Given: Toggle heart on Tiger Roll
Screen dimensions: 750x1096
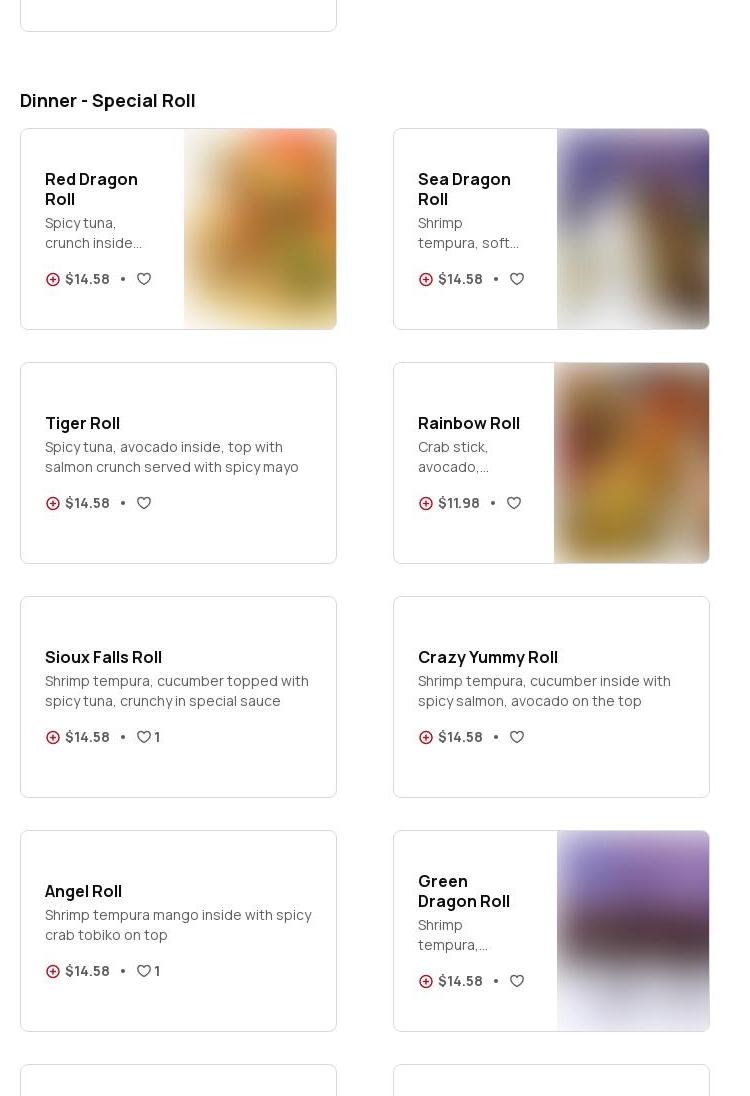Looking at the screenshot, I should 144,504.
